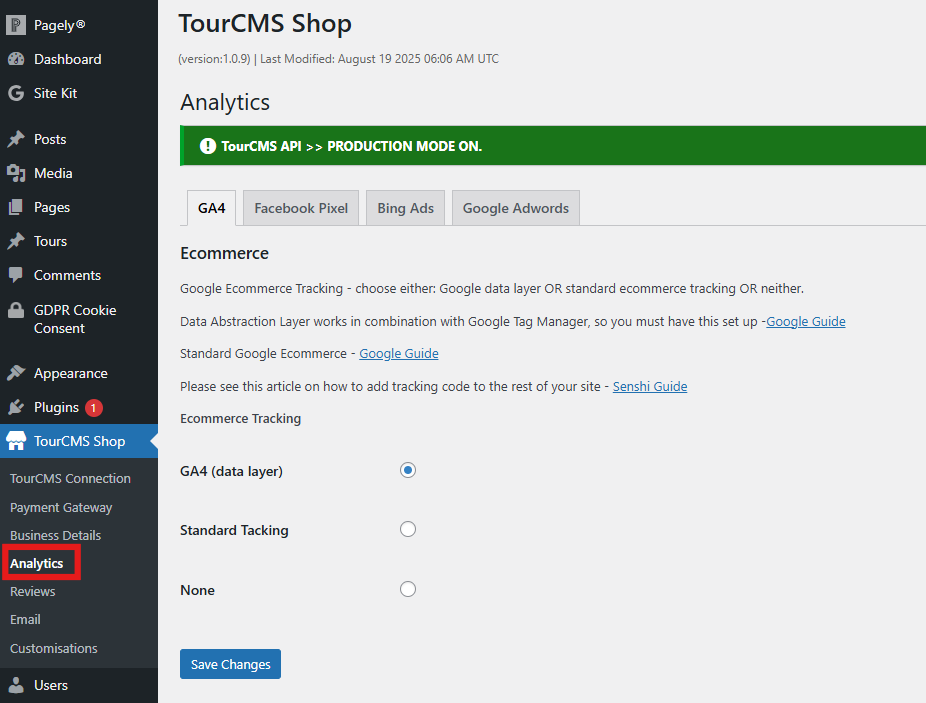Click the Pages document icon
The image size is (926, 703).
(16, 207)
